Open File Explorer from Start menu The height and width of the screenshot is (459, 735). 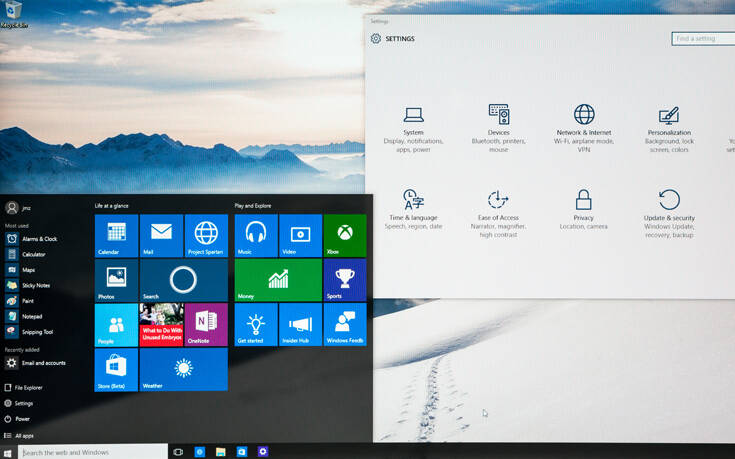click(23, 388)
